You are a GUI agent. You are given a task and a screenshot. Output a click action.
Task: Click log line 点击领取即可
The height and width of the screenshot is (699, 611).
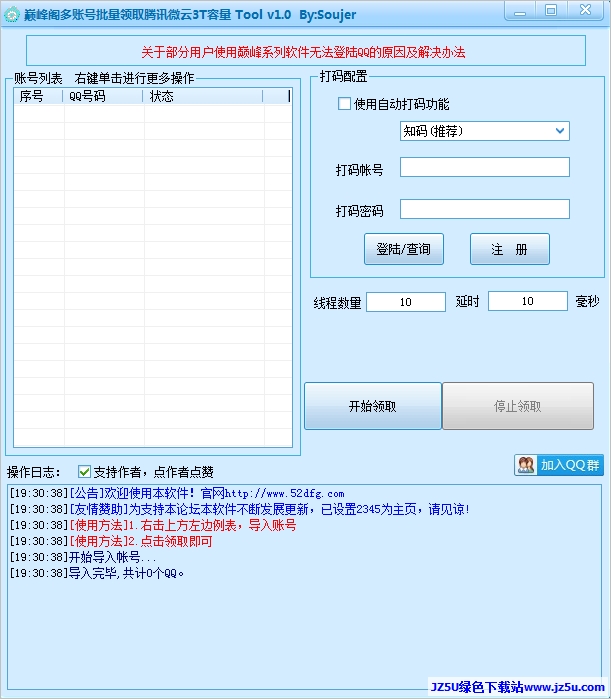click(111, 541)
